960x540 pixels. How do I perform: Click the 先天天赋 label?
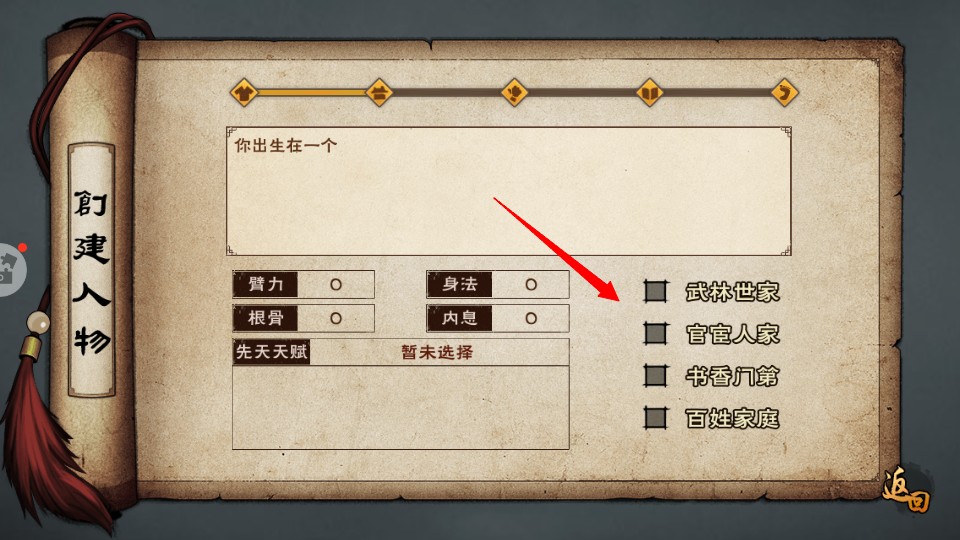[x=271, y=352]
